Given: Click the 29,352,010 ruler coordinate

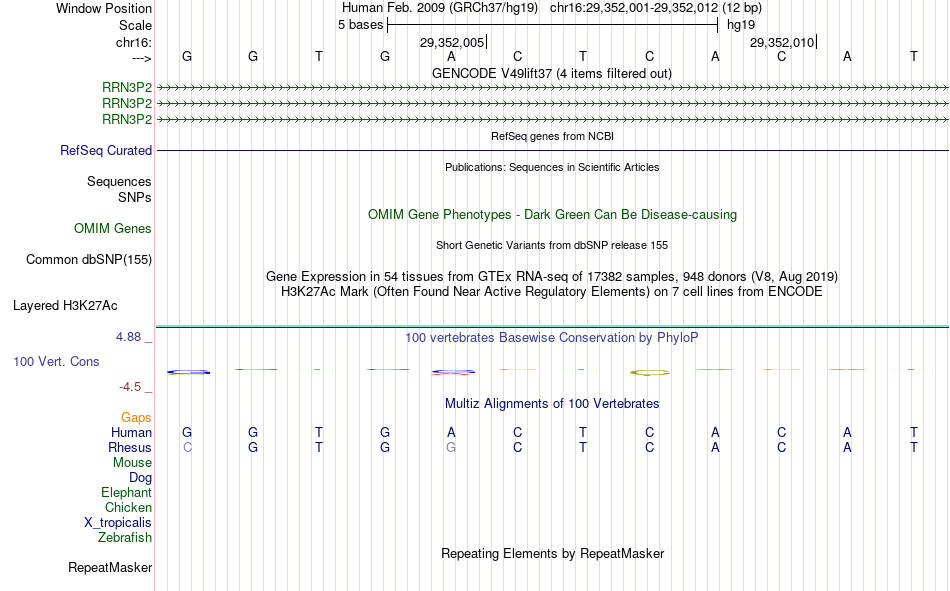Looking at the screenshot, I should click(782, 42).
